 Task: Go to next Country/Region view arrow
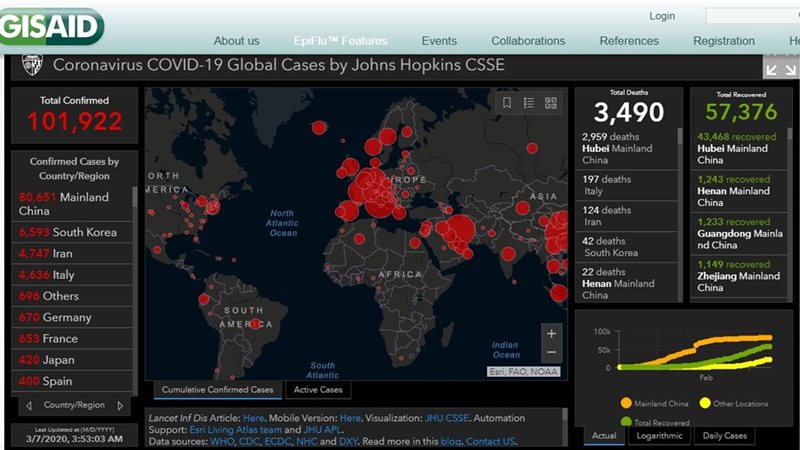point(120,406)
